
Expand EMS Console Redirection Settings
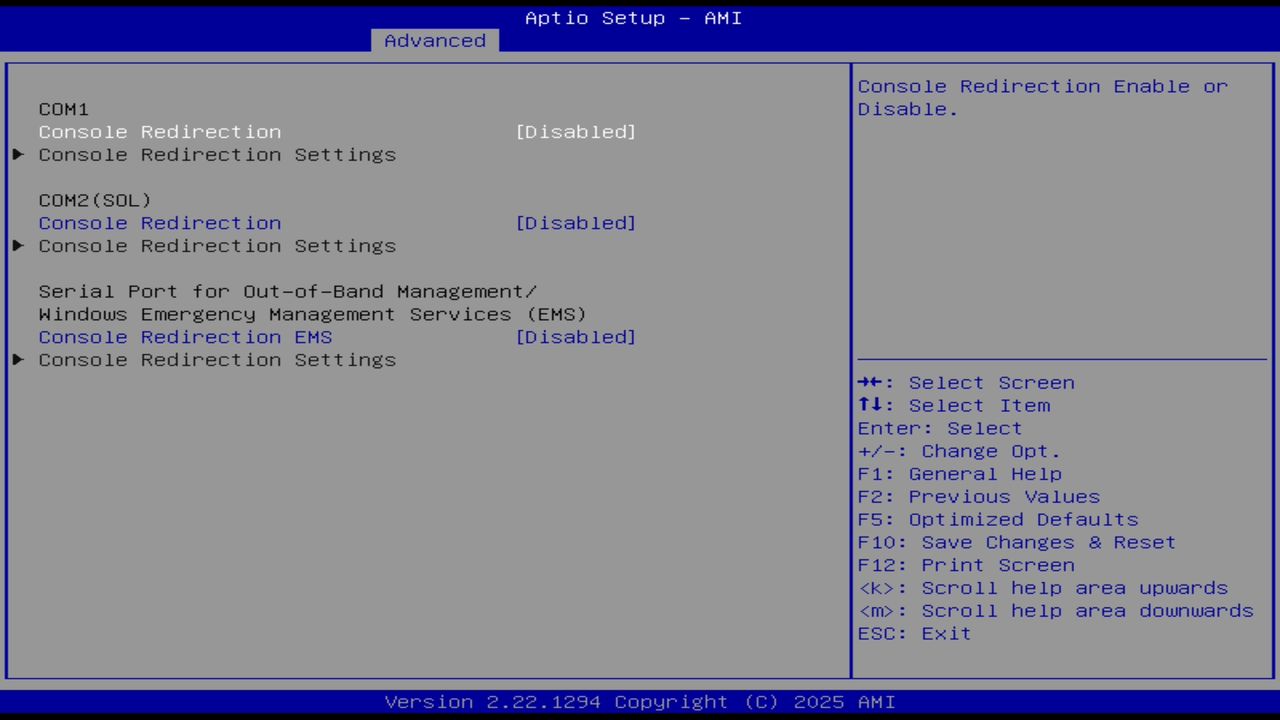[217, 360]
